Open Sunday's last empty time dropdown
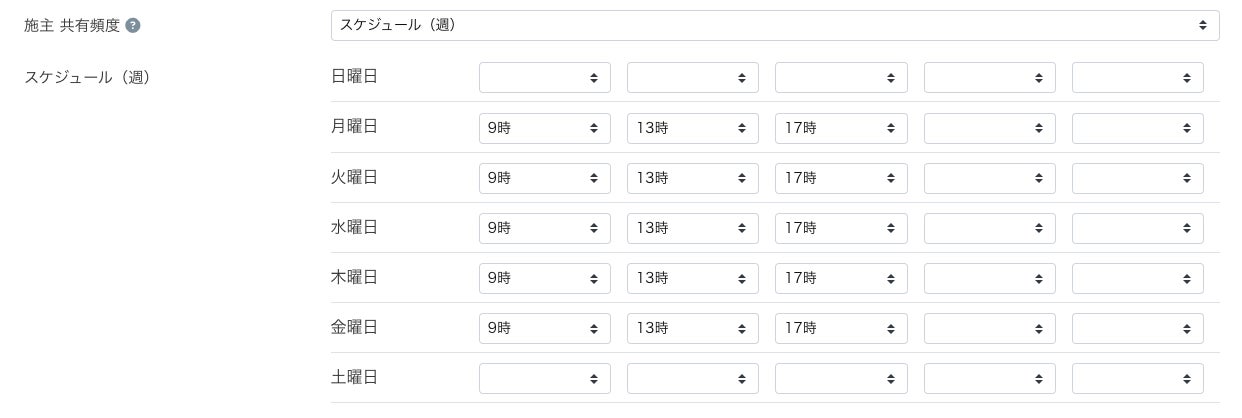This screenshot has width=1242, height=418. 1137,78
